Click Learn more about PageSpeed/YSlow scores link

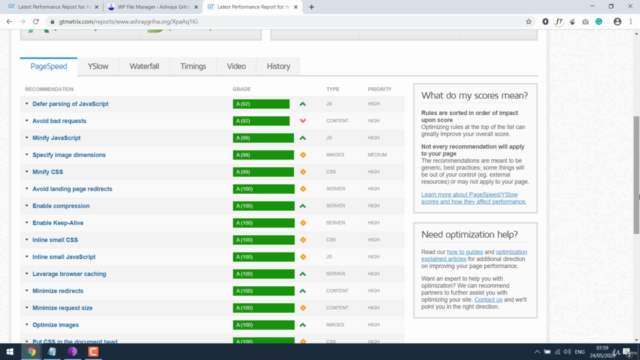point(473,198)
